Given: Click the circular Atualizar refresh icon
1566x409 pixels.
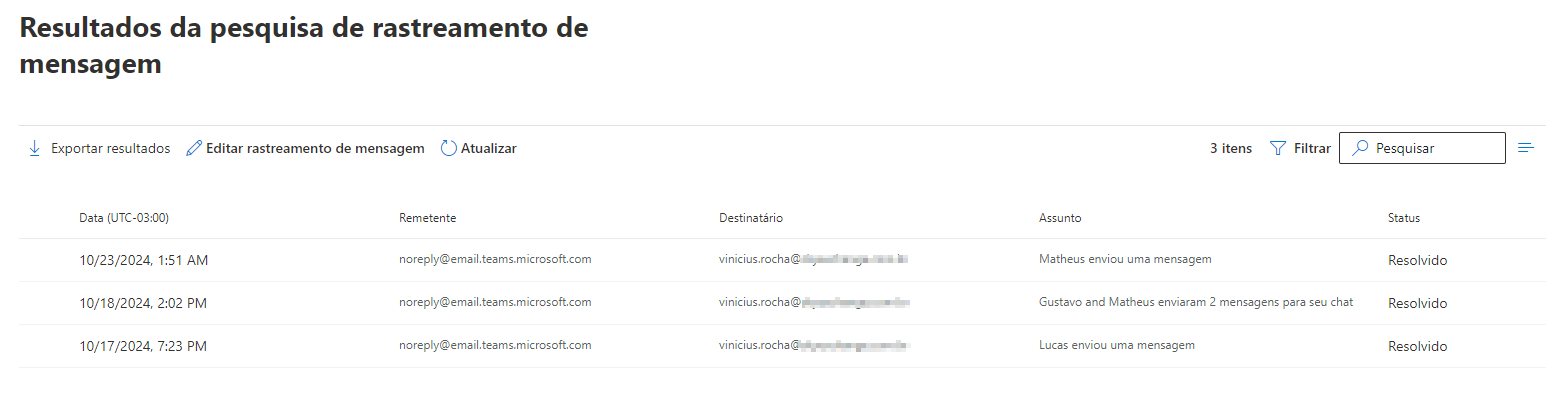Looking at the screenshot, I should pyautogui.click(x=448, y=148).
